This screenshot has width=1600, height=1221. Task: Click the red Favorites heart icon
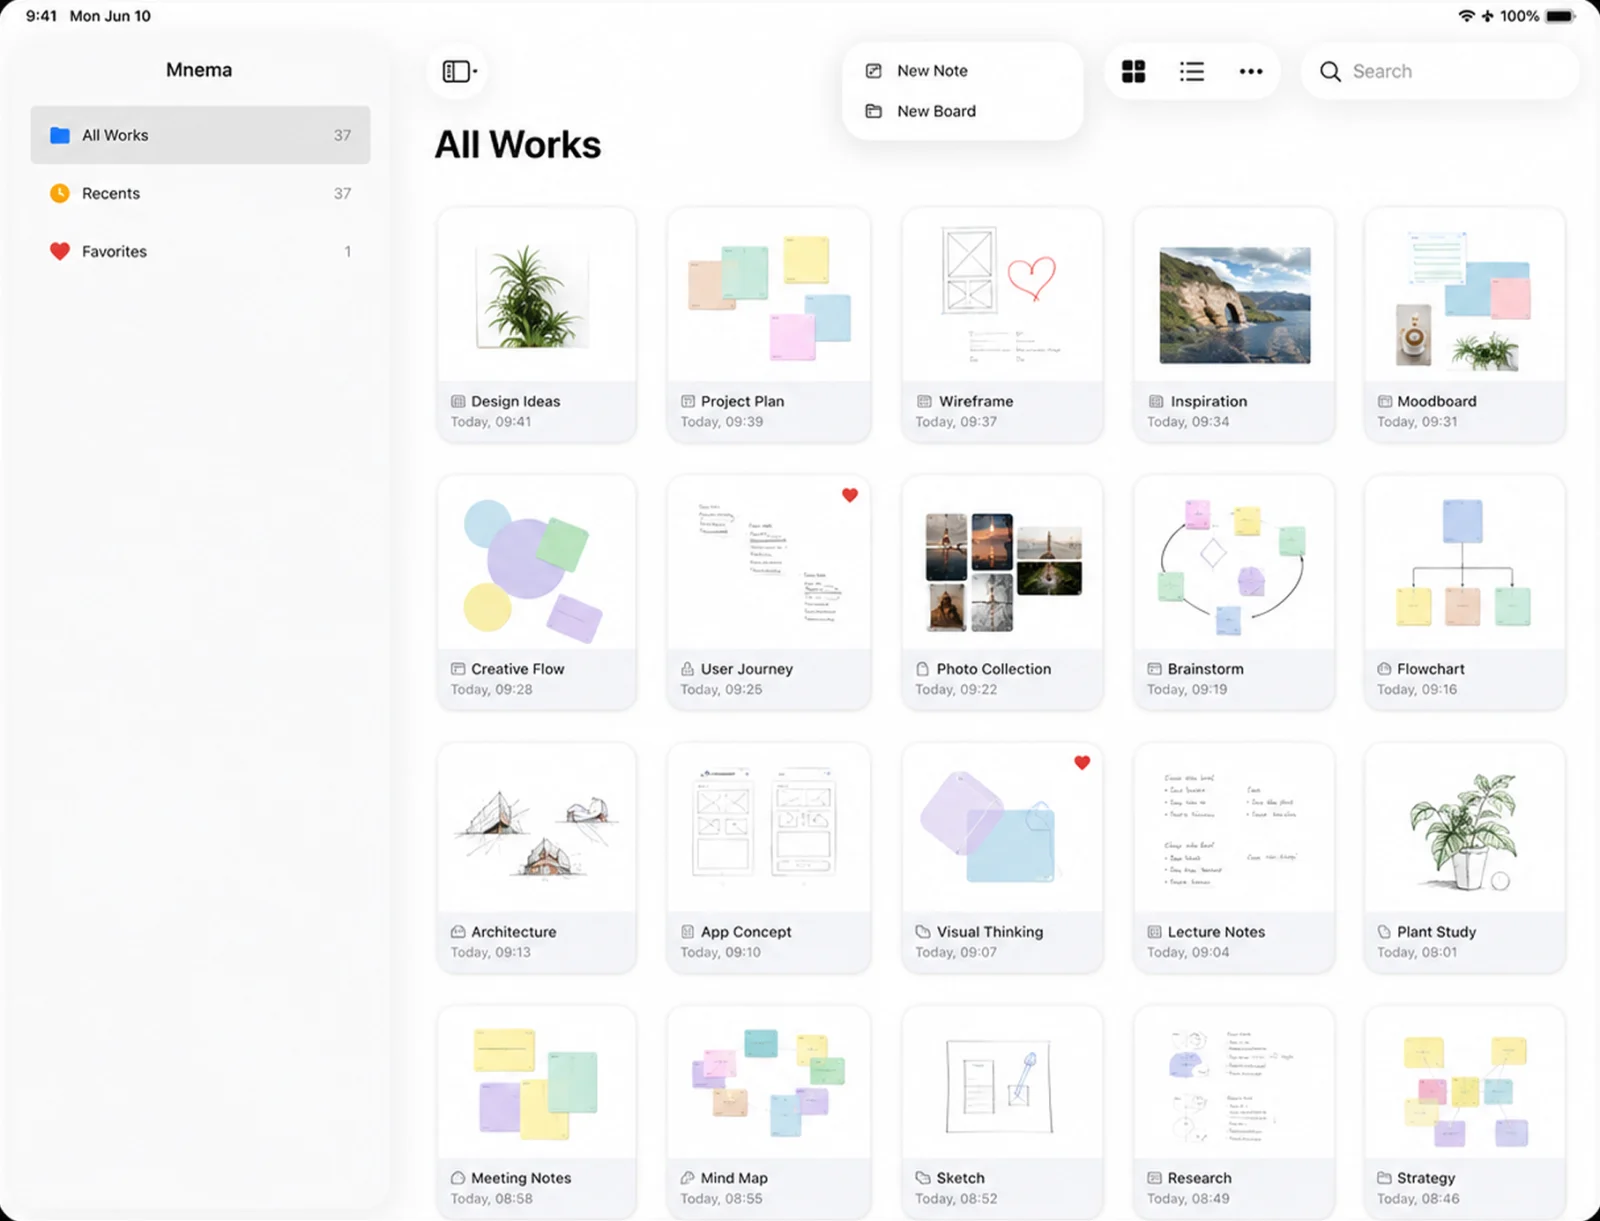(60, 251)
